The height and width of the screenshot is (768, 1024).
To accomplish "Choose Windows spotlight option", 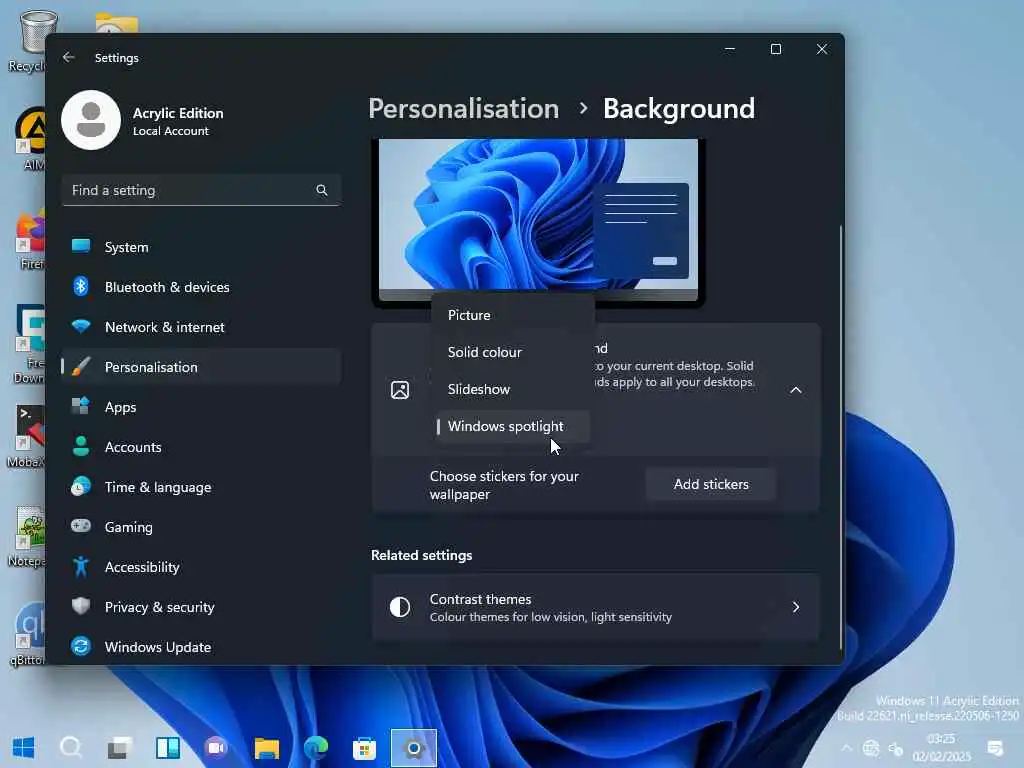I will click(513, 426).
